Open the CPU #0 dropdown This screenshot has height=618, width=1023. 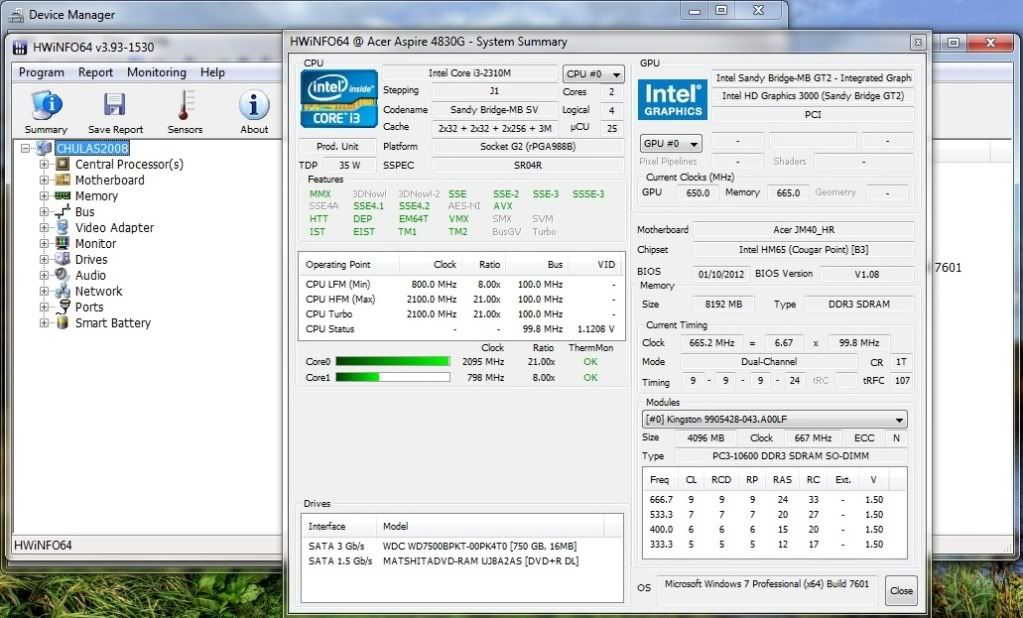coord(593,74)
